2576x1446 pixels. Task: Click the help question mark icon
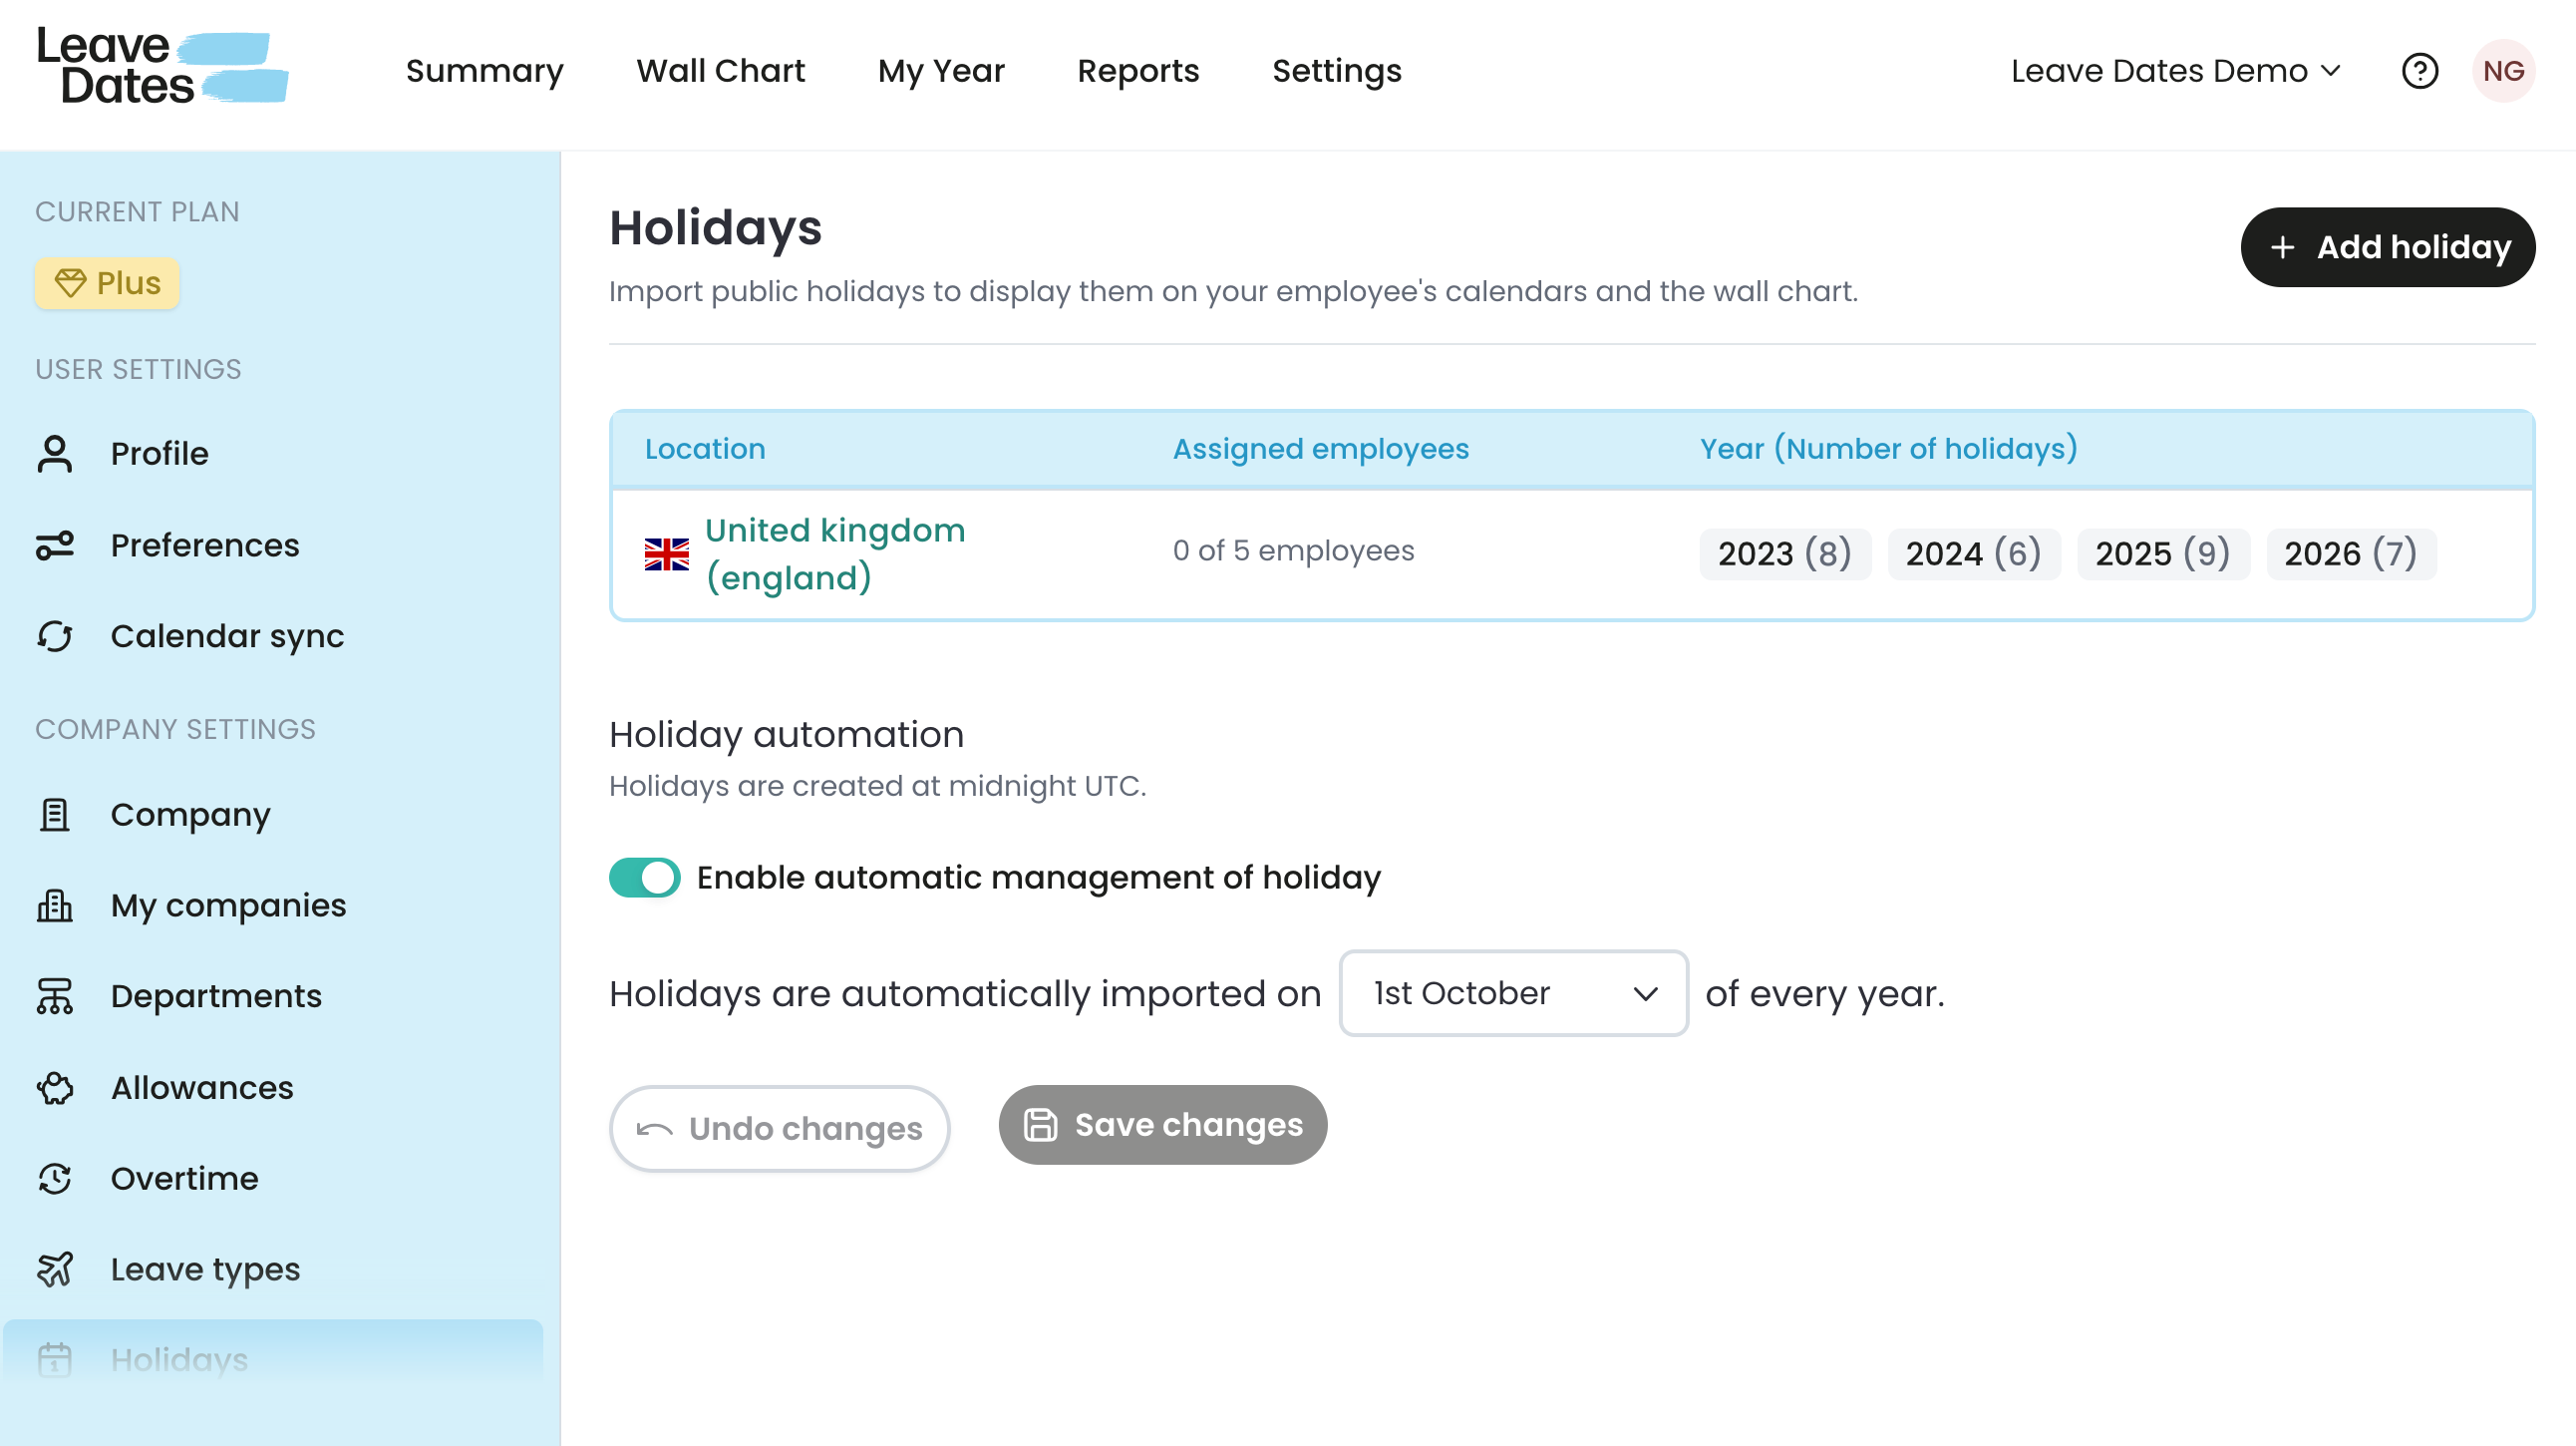point(2419,71)
